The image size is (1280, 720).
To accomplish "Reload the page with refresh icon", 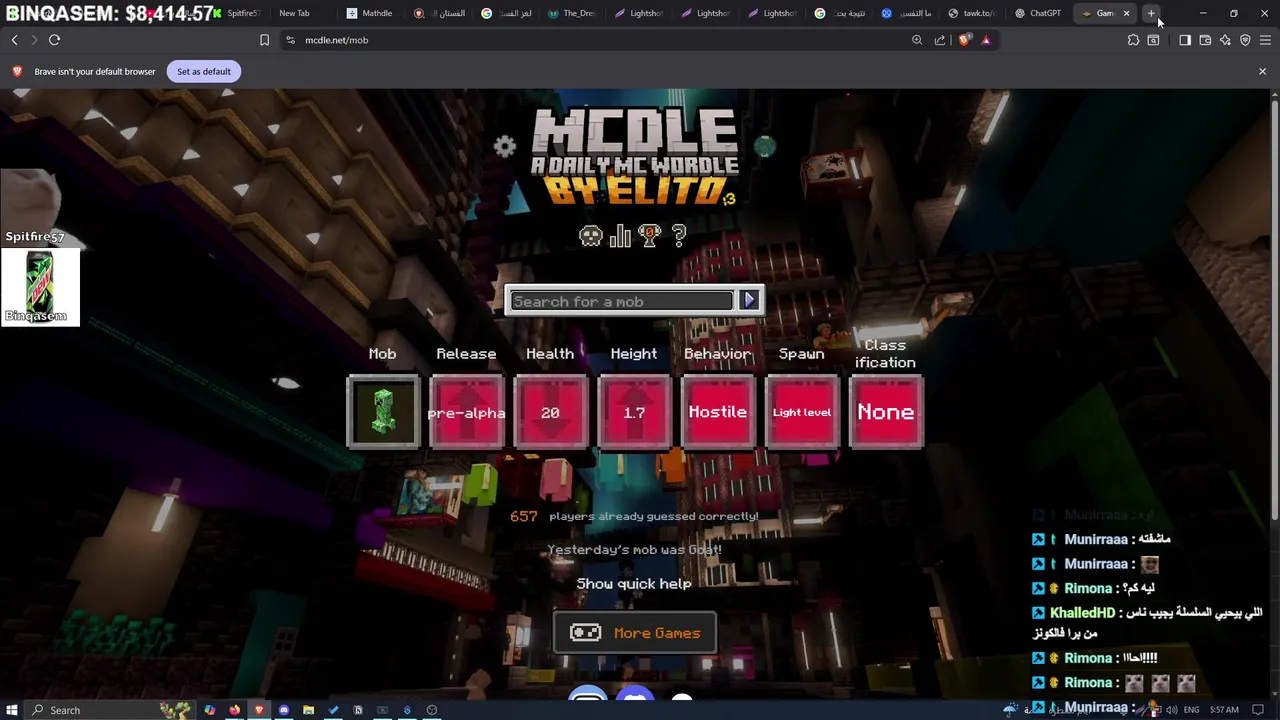I will 54,40.
